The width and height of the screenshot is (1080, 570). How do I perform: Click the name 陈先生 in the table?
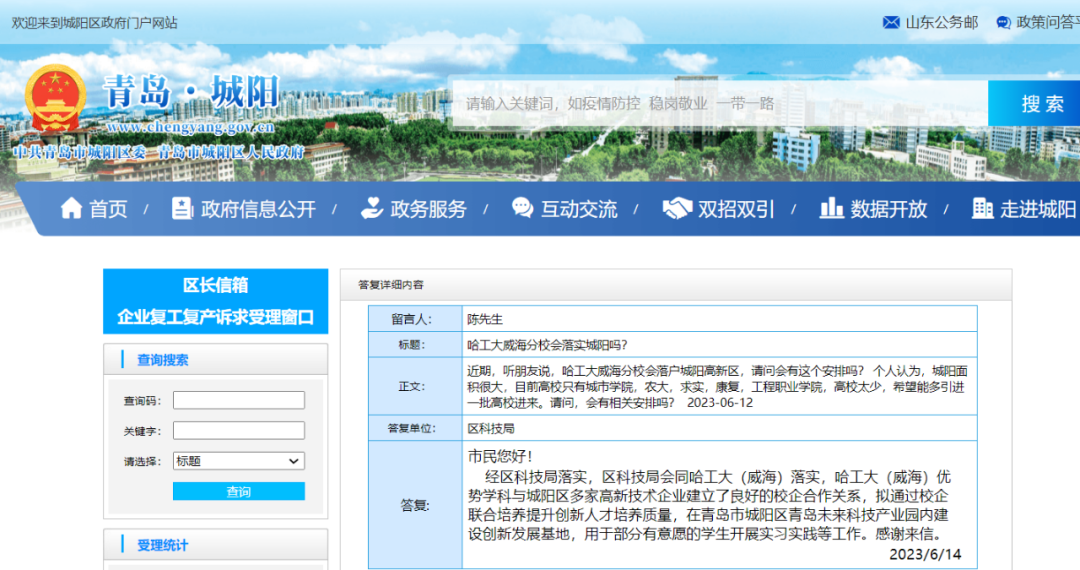pyautogui.click(x=485, y=319)
